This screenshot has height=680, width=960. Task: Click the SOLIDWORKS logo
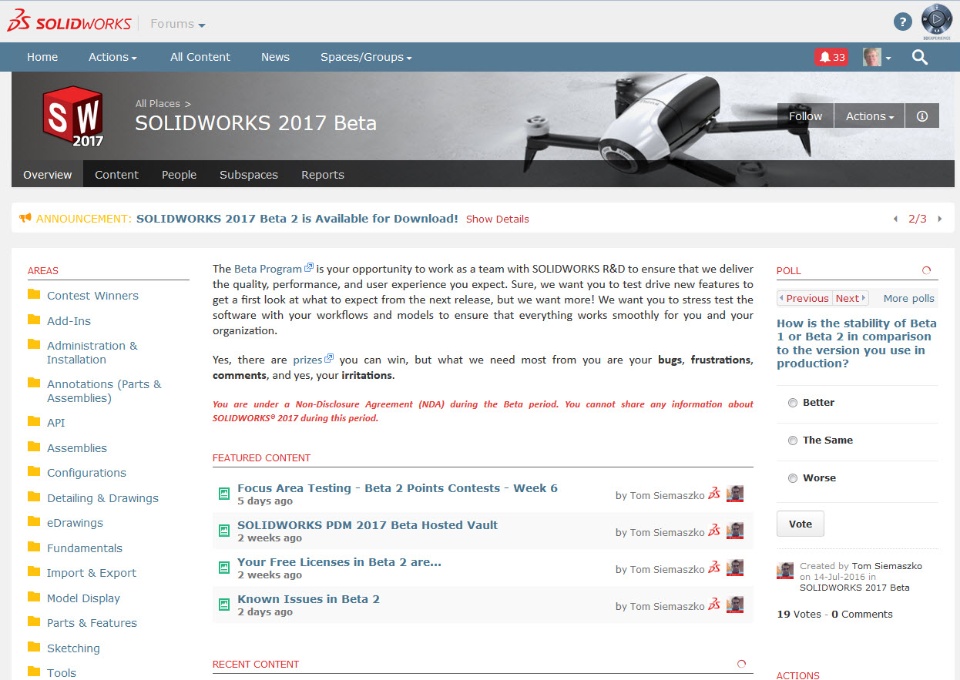69,21
